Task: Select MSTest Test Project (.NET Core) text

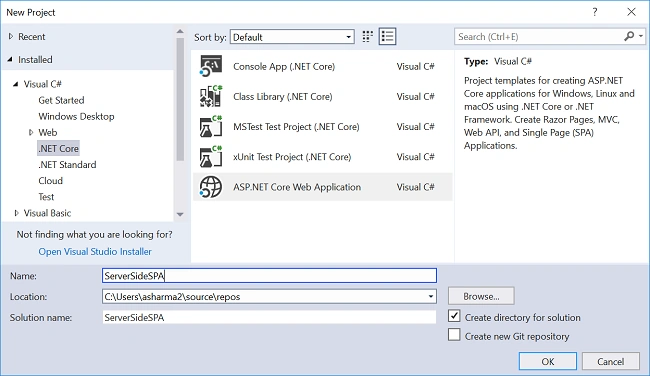Action: tap(296, 127)
